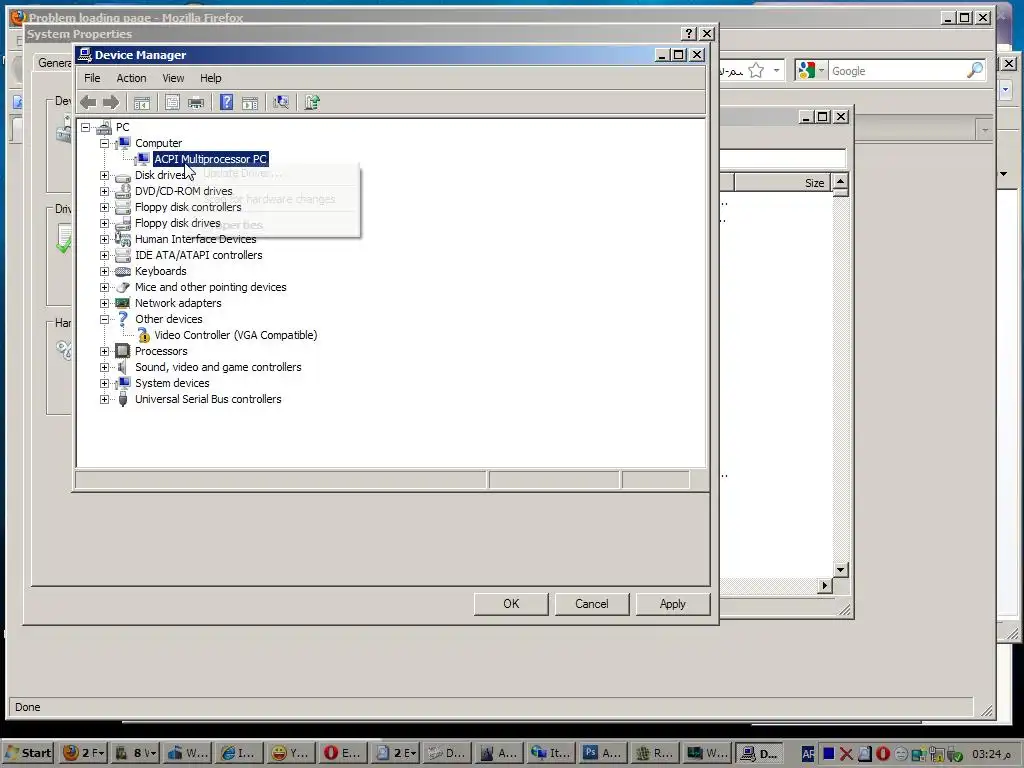
Task: Click into the Google search field in Firefox
Action: tap(896, 71)
